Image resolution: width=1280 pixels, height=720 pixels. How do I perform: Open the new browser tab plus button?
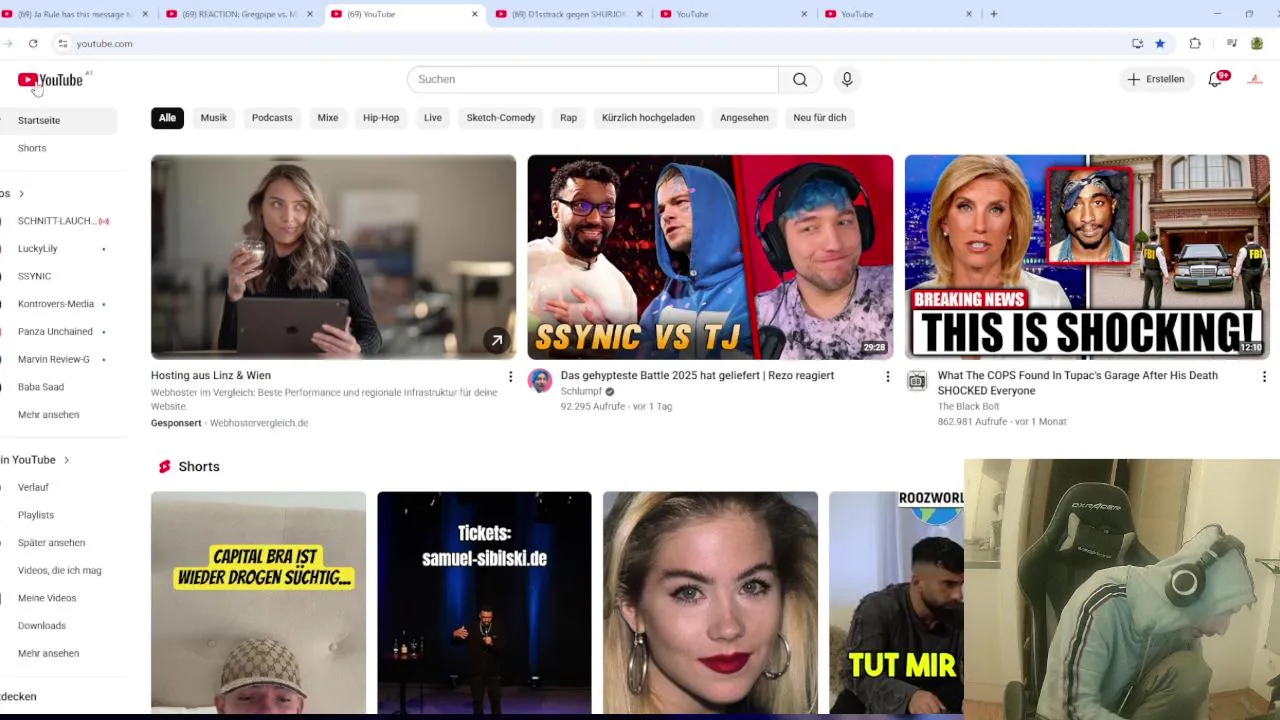tap(993, 14)
